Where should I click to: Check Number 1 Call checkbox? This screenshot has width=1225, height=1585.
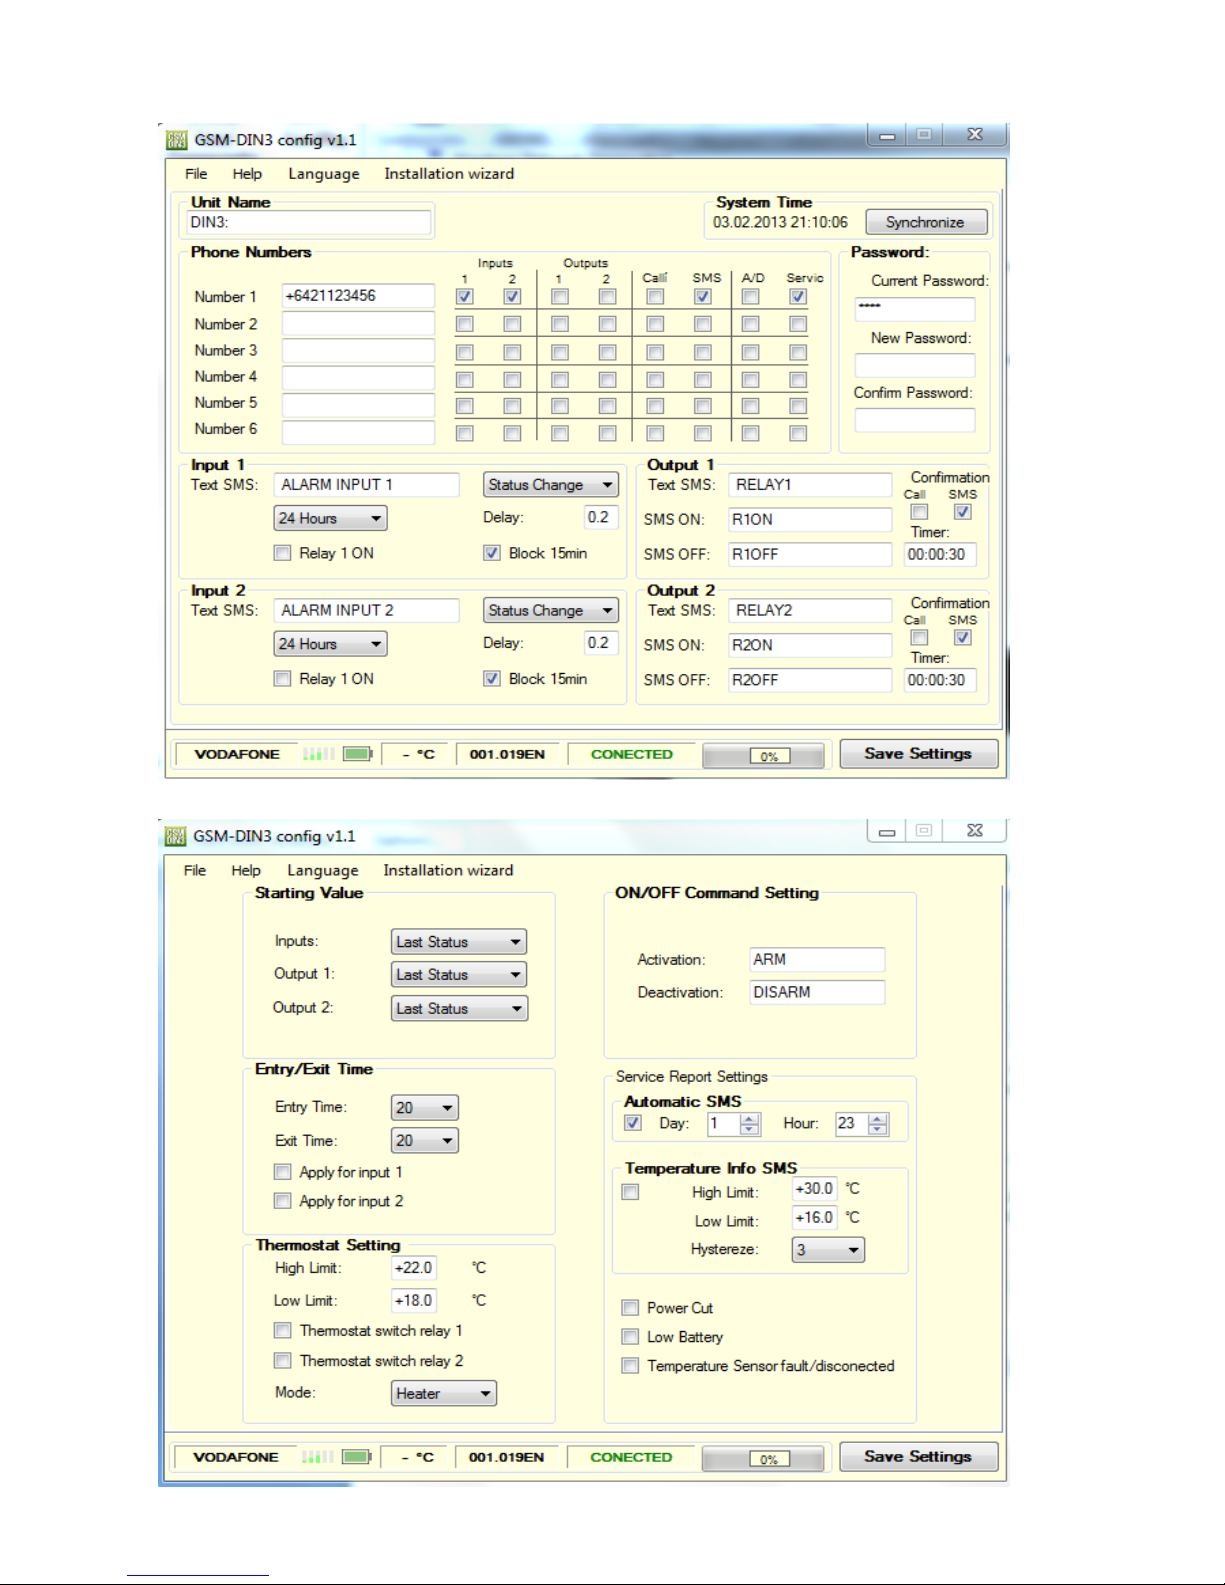pos(655,297)
